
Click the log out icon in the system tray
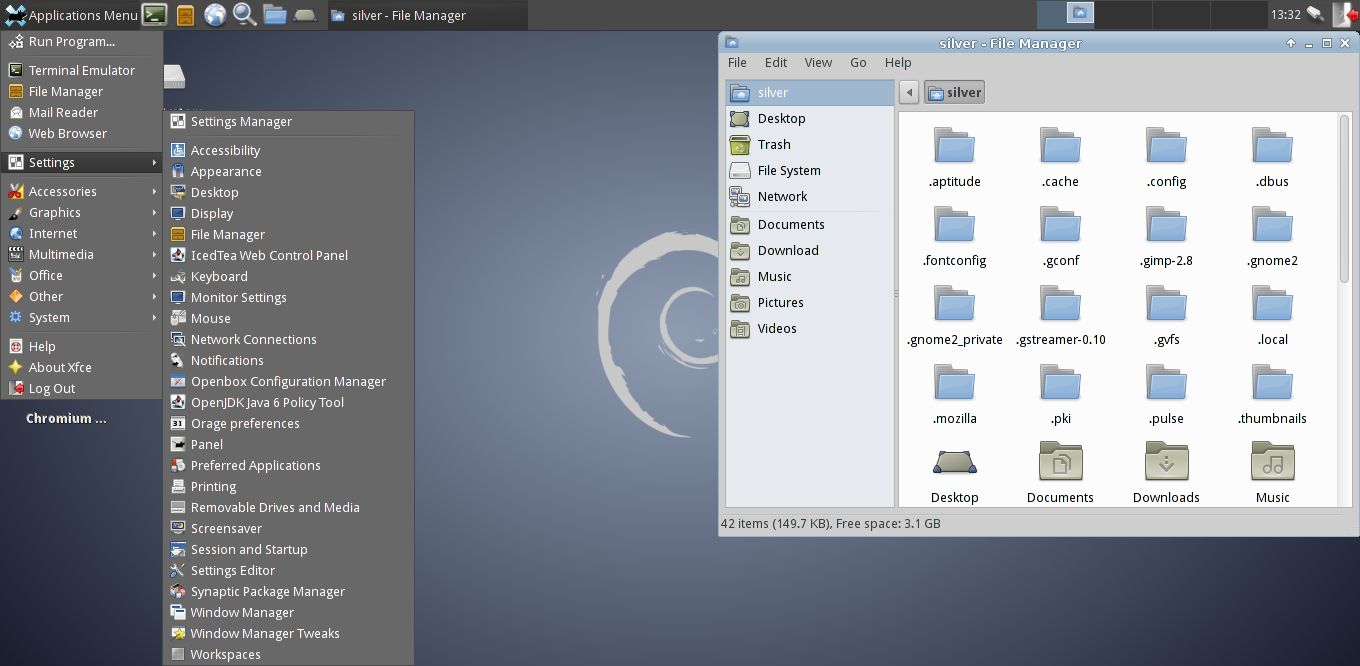pos(1344,15)
